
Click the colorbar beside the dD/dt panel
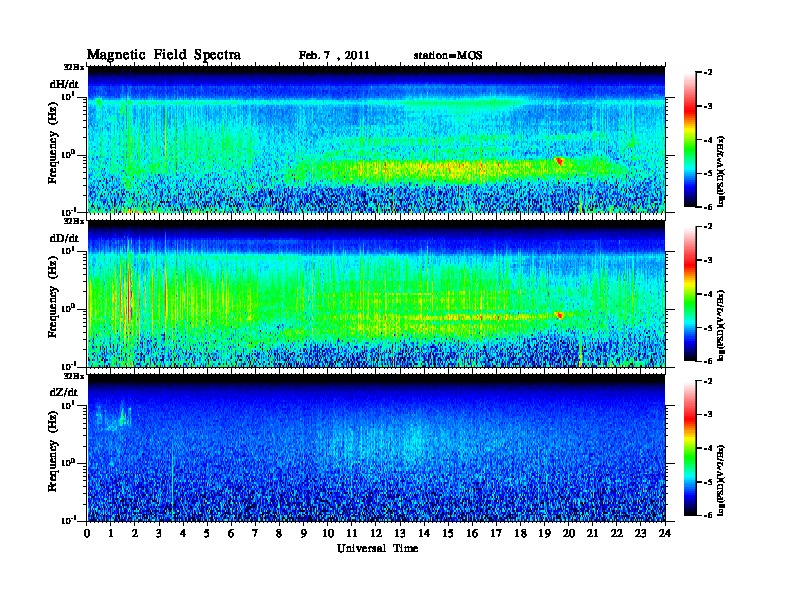pos(690,293)
